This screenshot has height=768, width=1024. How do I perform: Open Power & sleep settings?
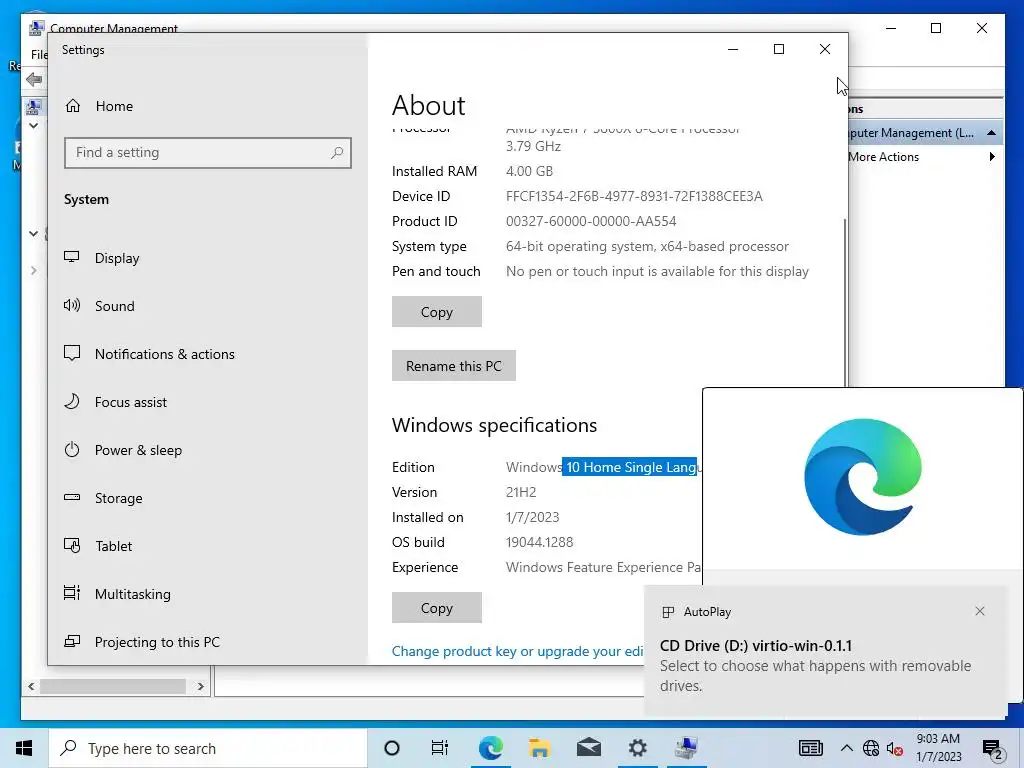tap(123, 450)
